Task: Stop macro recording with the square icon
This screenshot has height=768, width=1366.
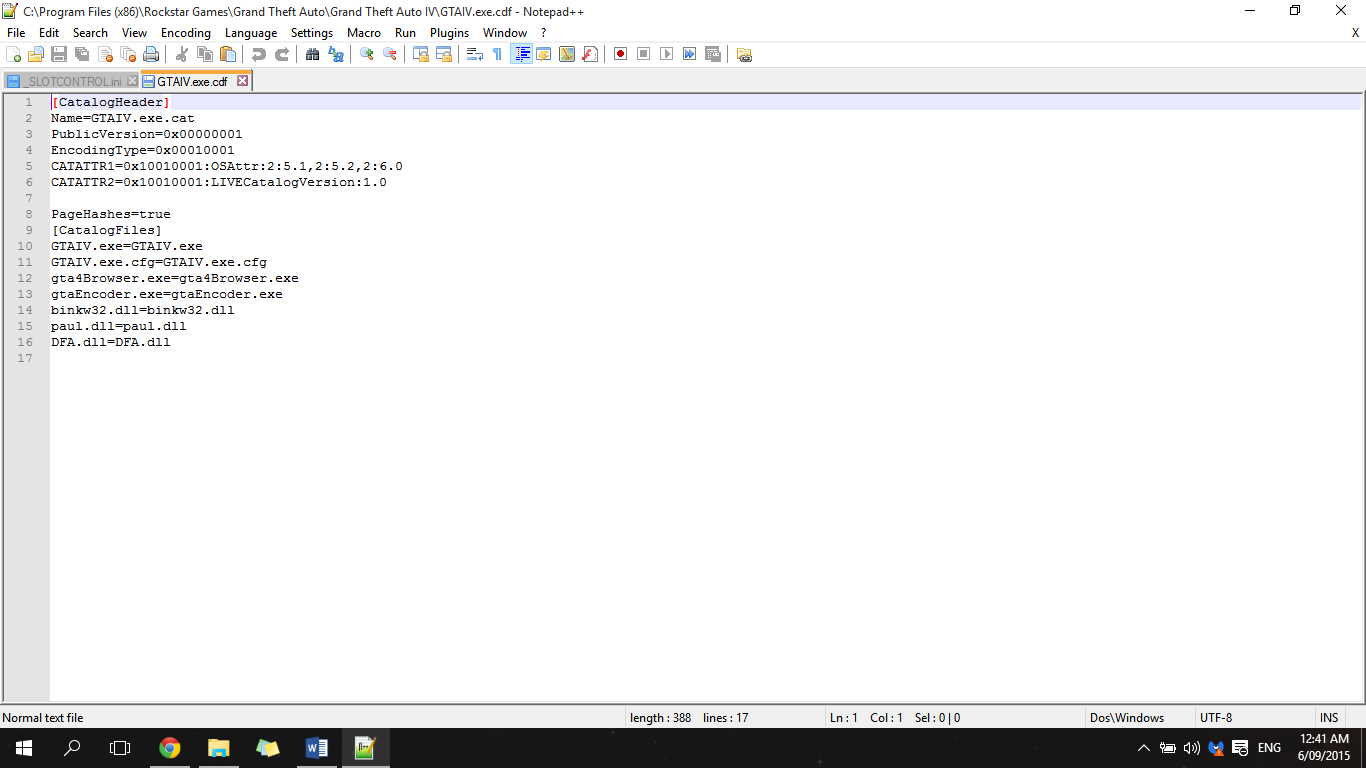Action: click(x=644, y=54)
